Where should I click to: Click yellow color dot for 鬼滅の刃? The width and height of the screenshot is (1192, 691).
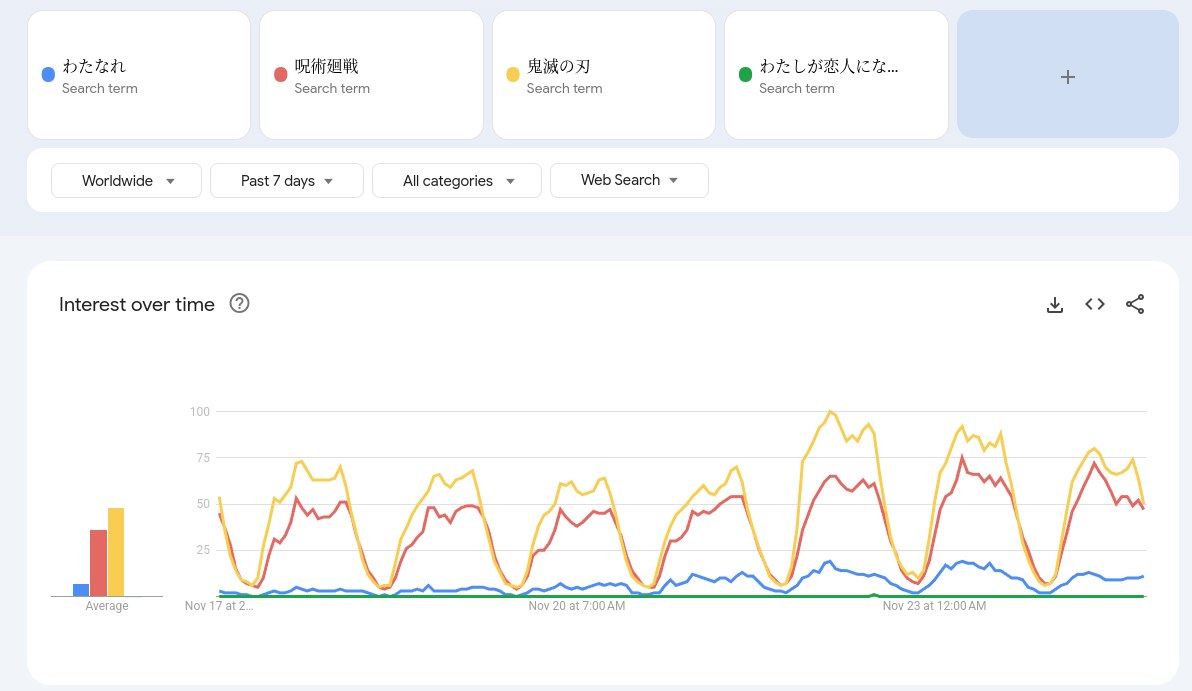(513, 74)
